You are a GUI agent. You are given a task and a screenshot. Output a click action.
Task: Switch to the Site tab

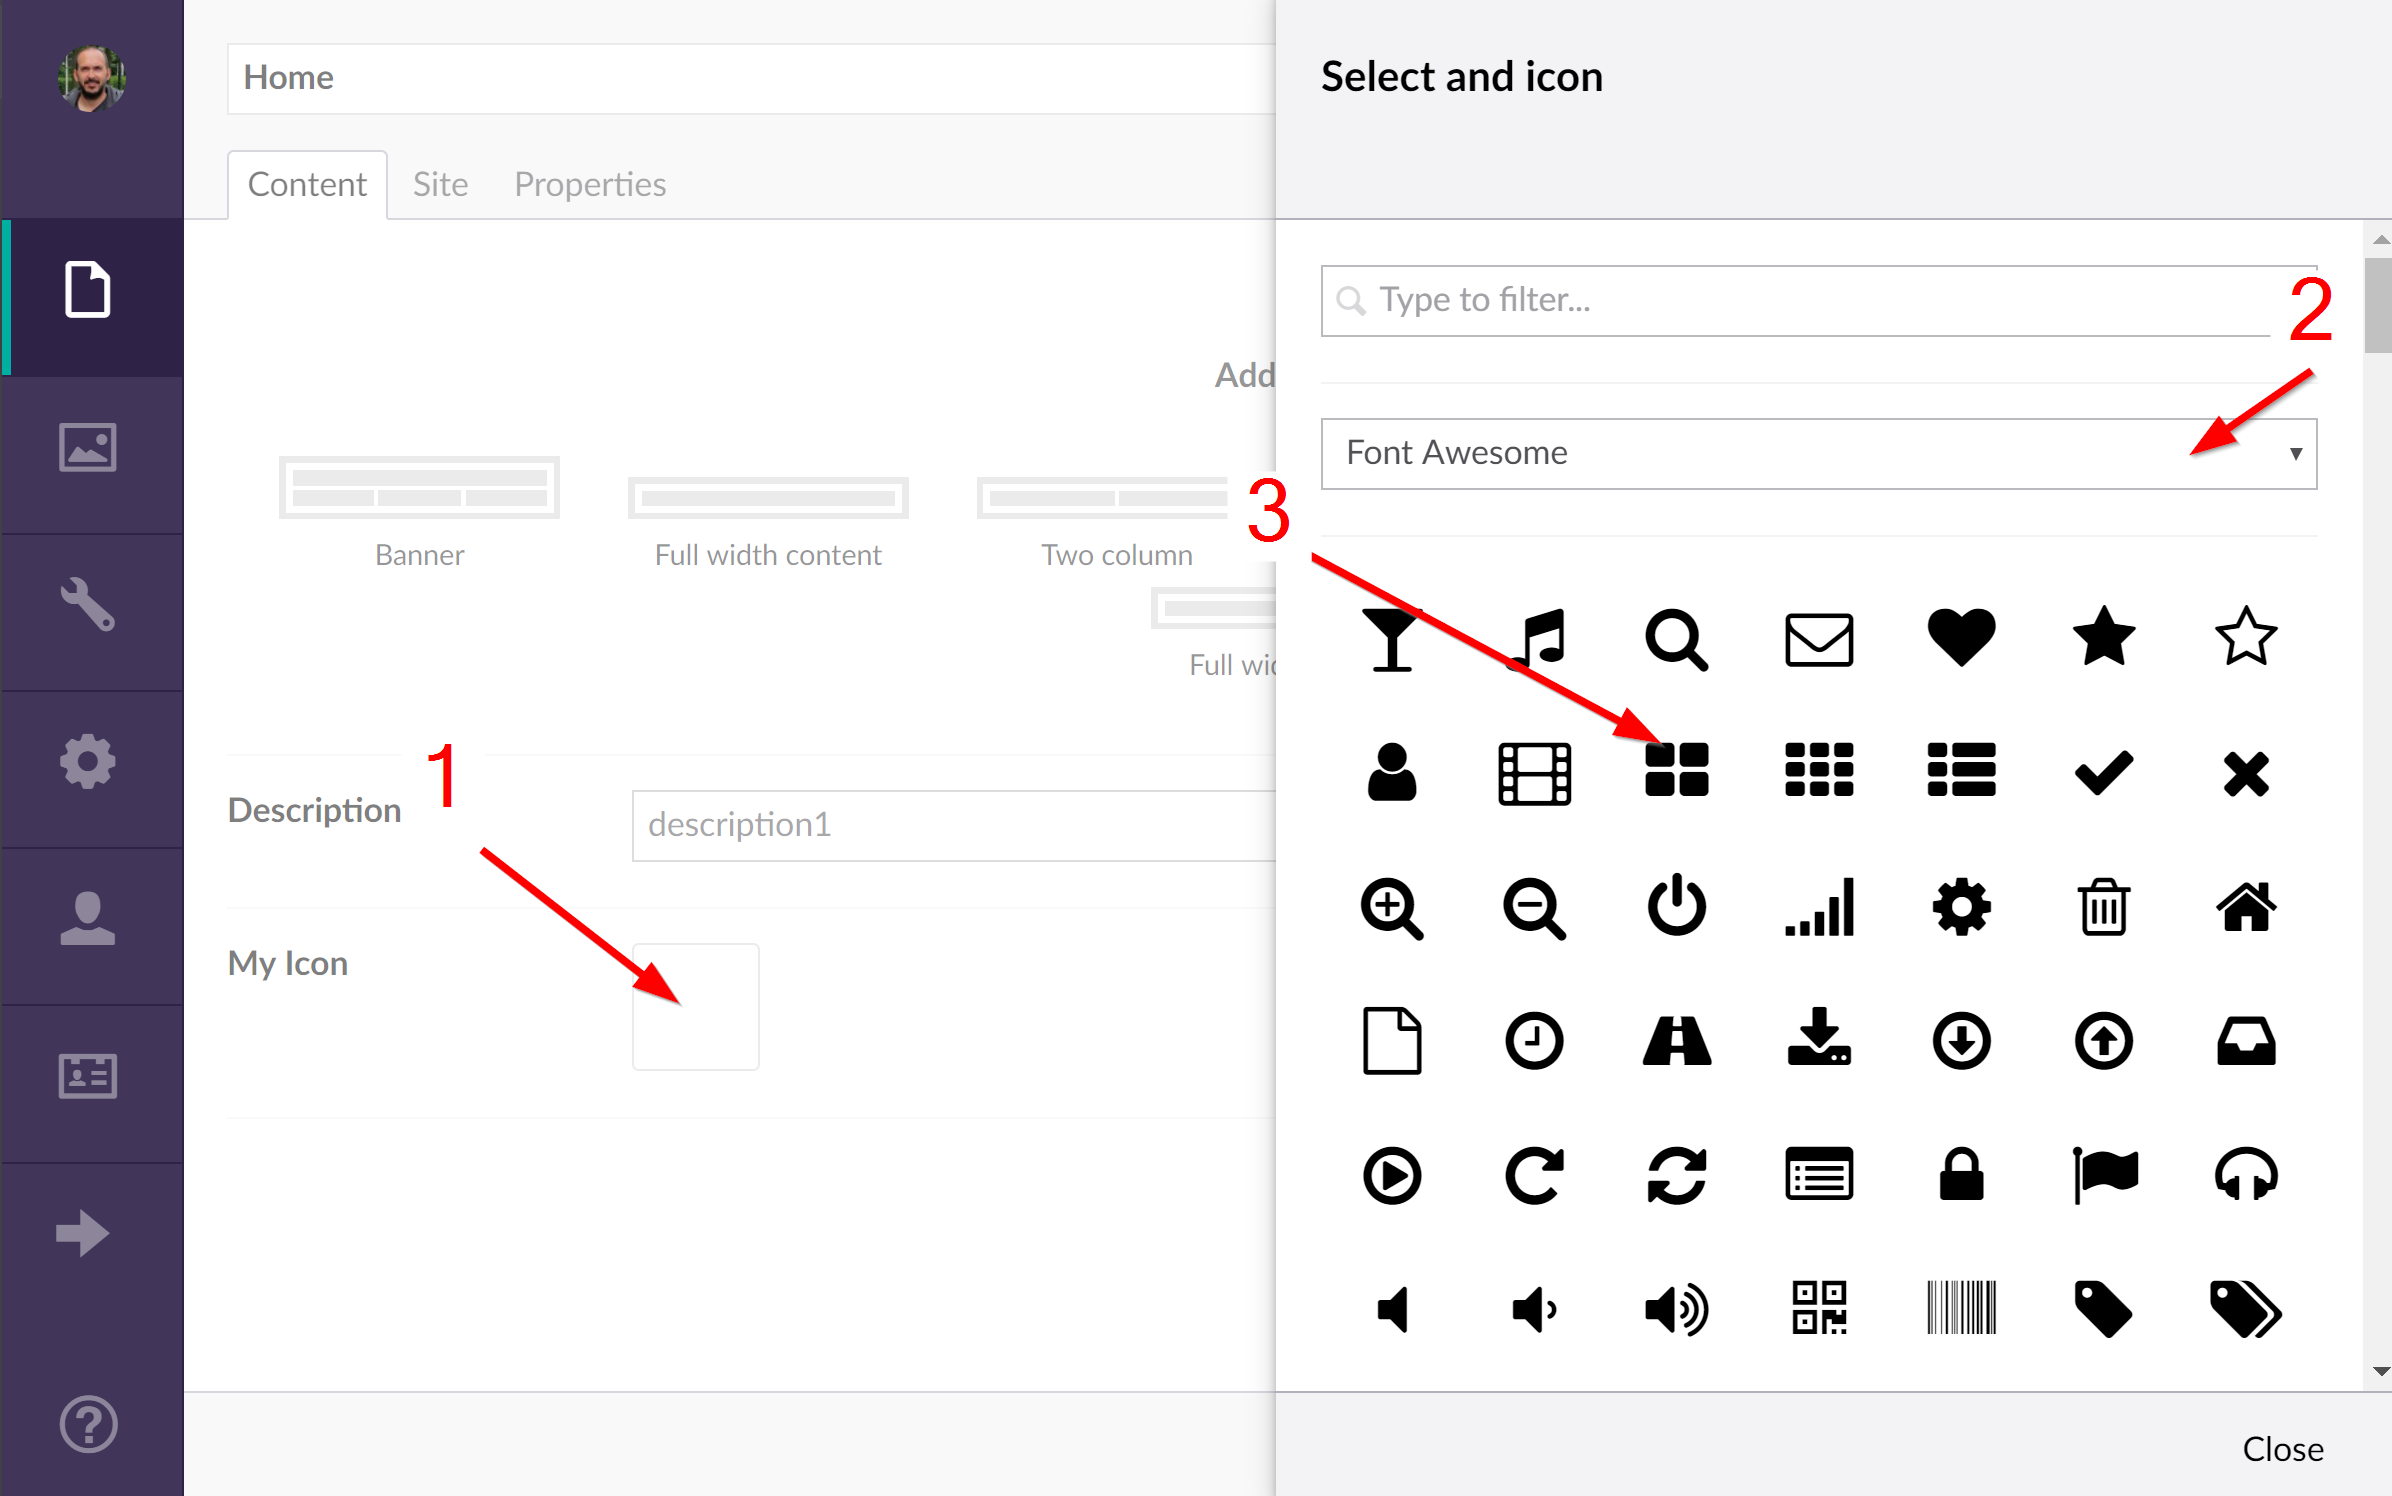[440, 184]
